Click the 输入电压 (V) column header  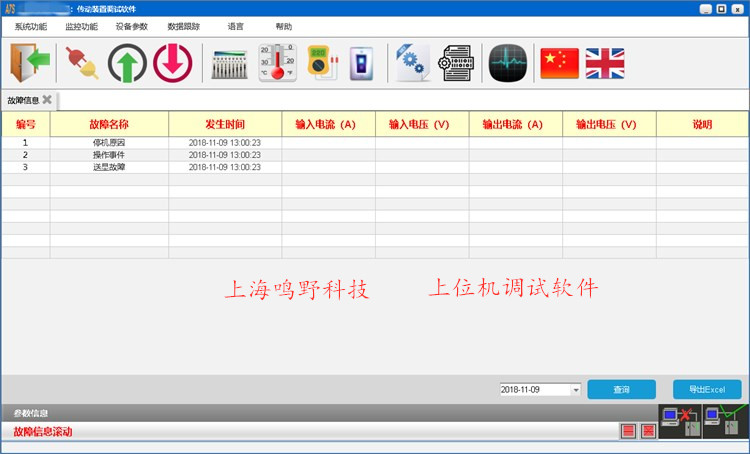422,124
